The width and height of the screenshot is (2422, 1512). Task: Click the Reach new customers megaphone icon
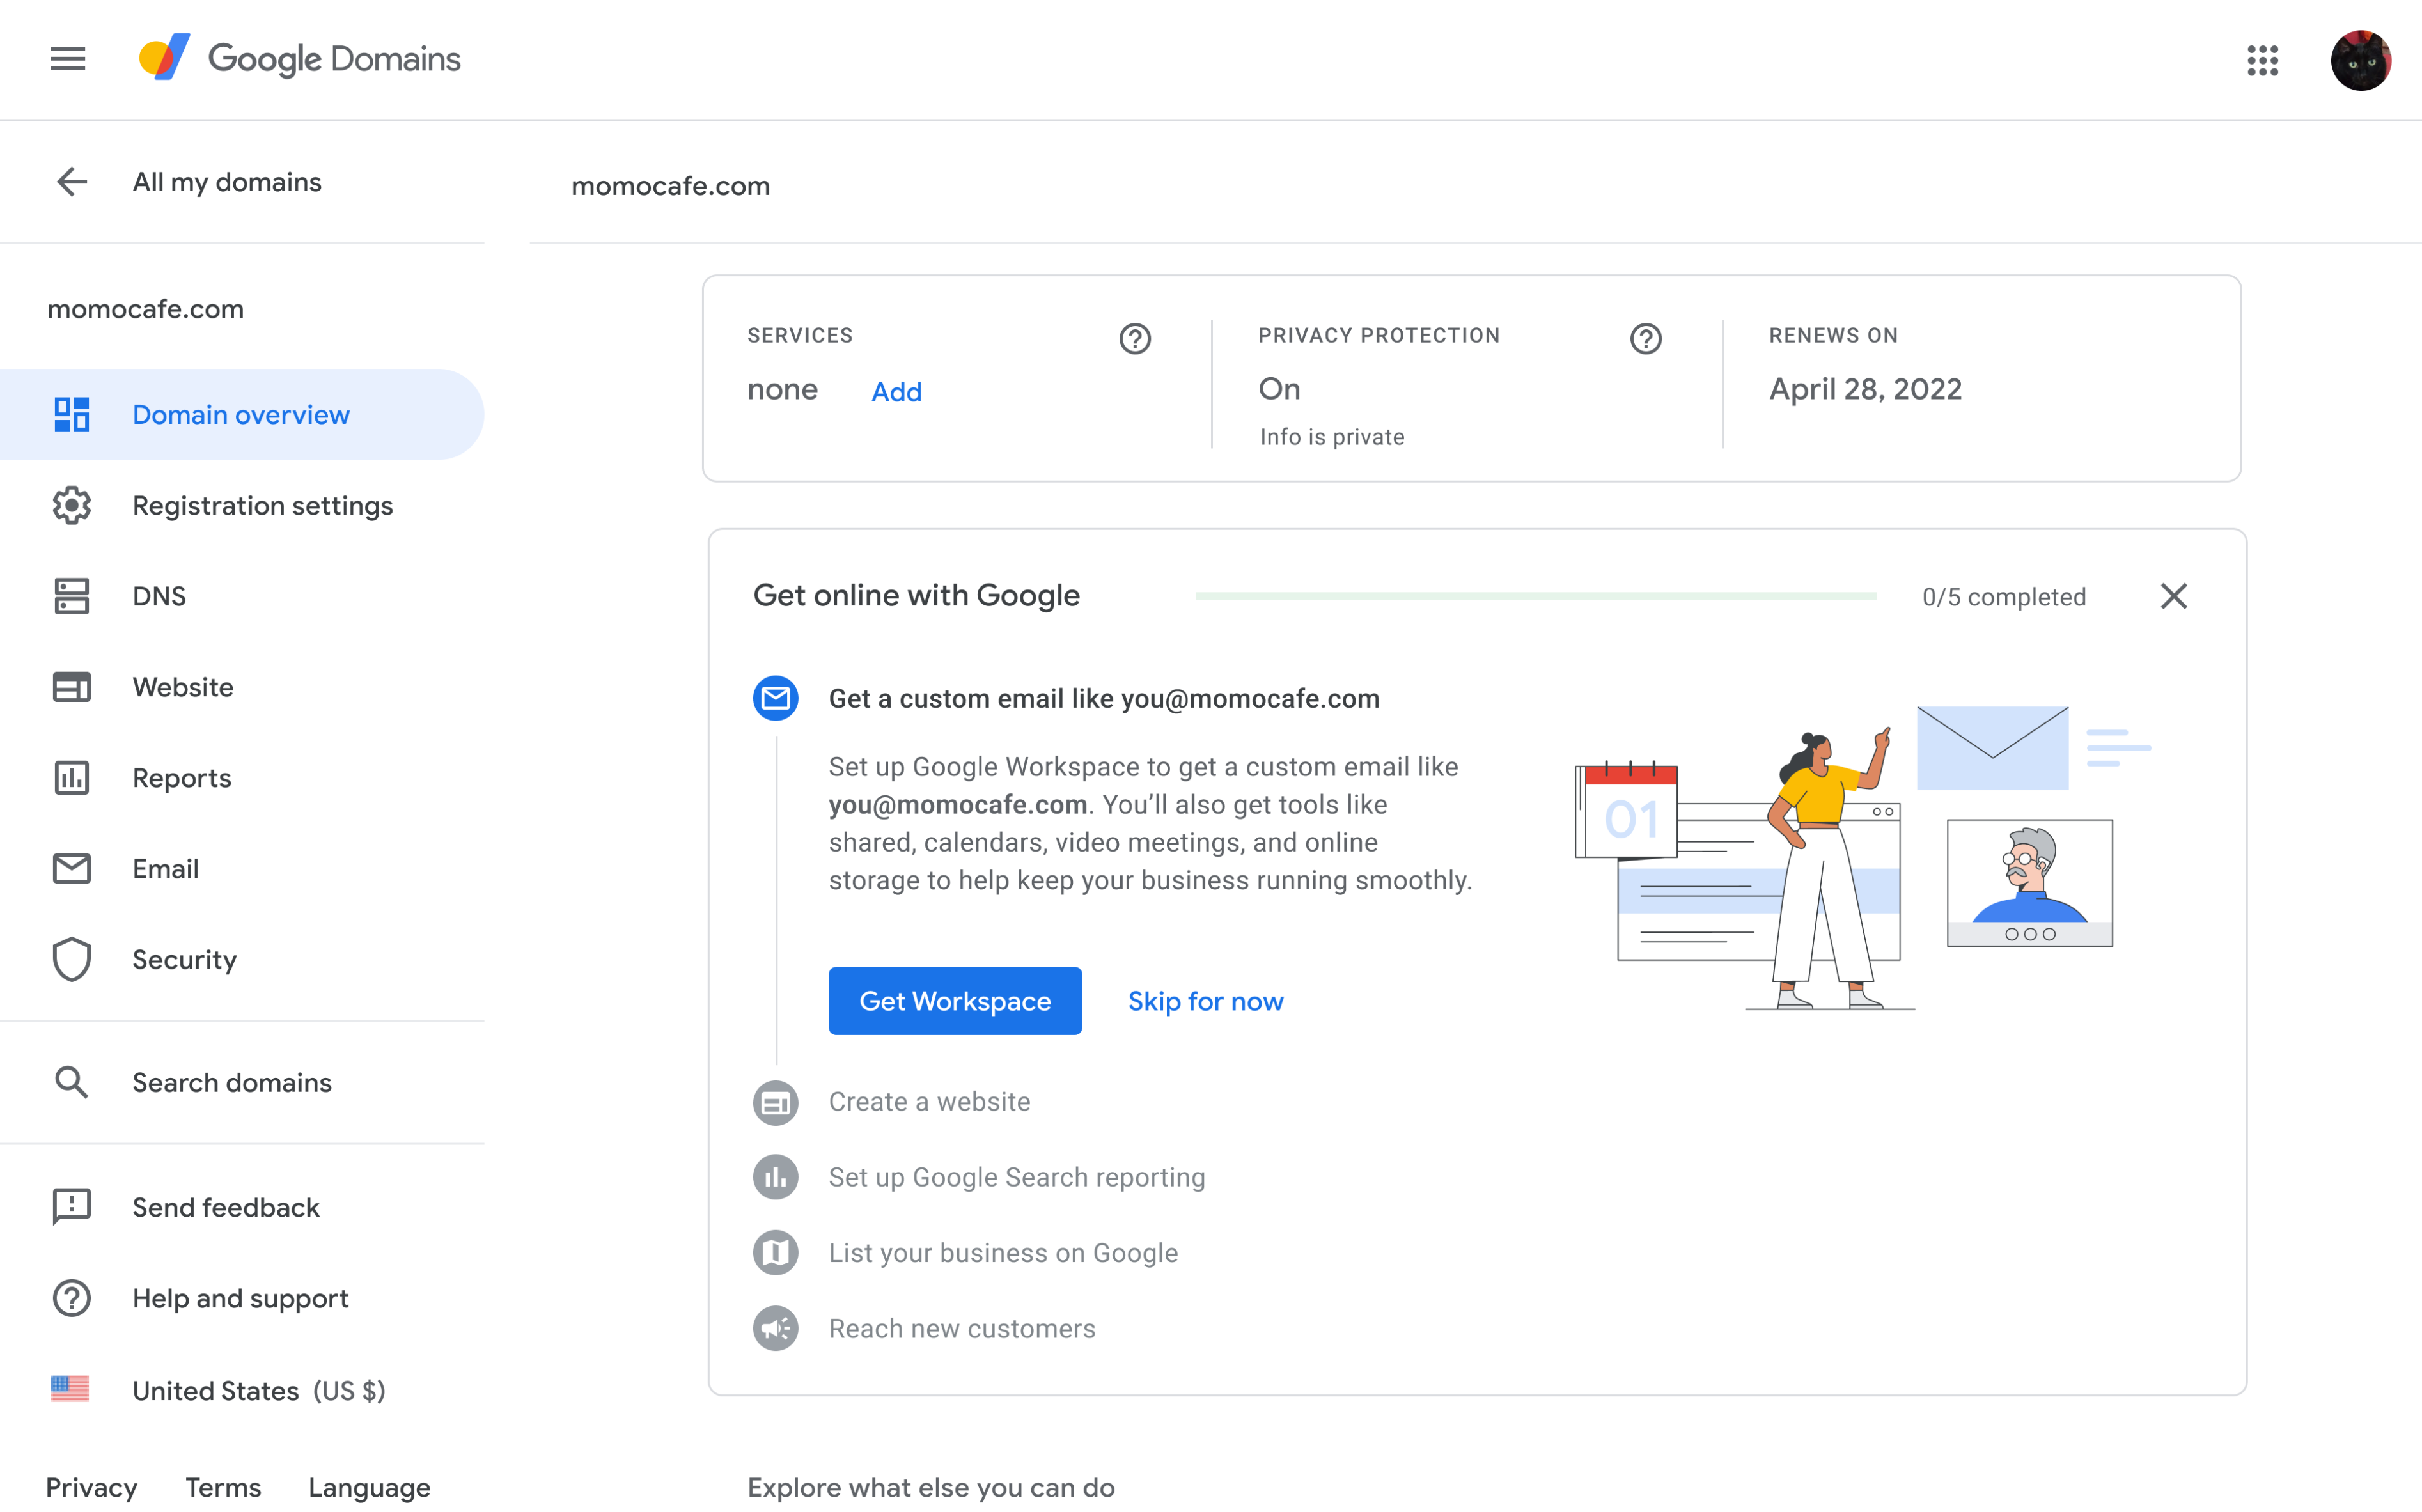point(776,1329)
